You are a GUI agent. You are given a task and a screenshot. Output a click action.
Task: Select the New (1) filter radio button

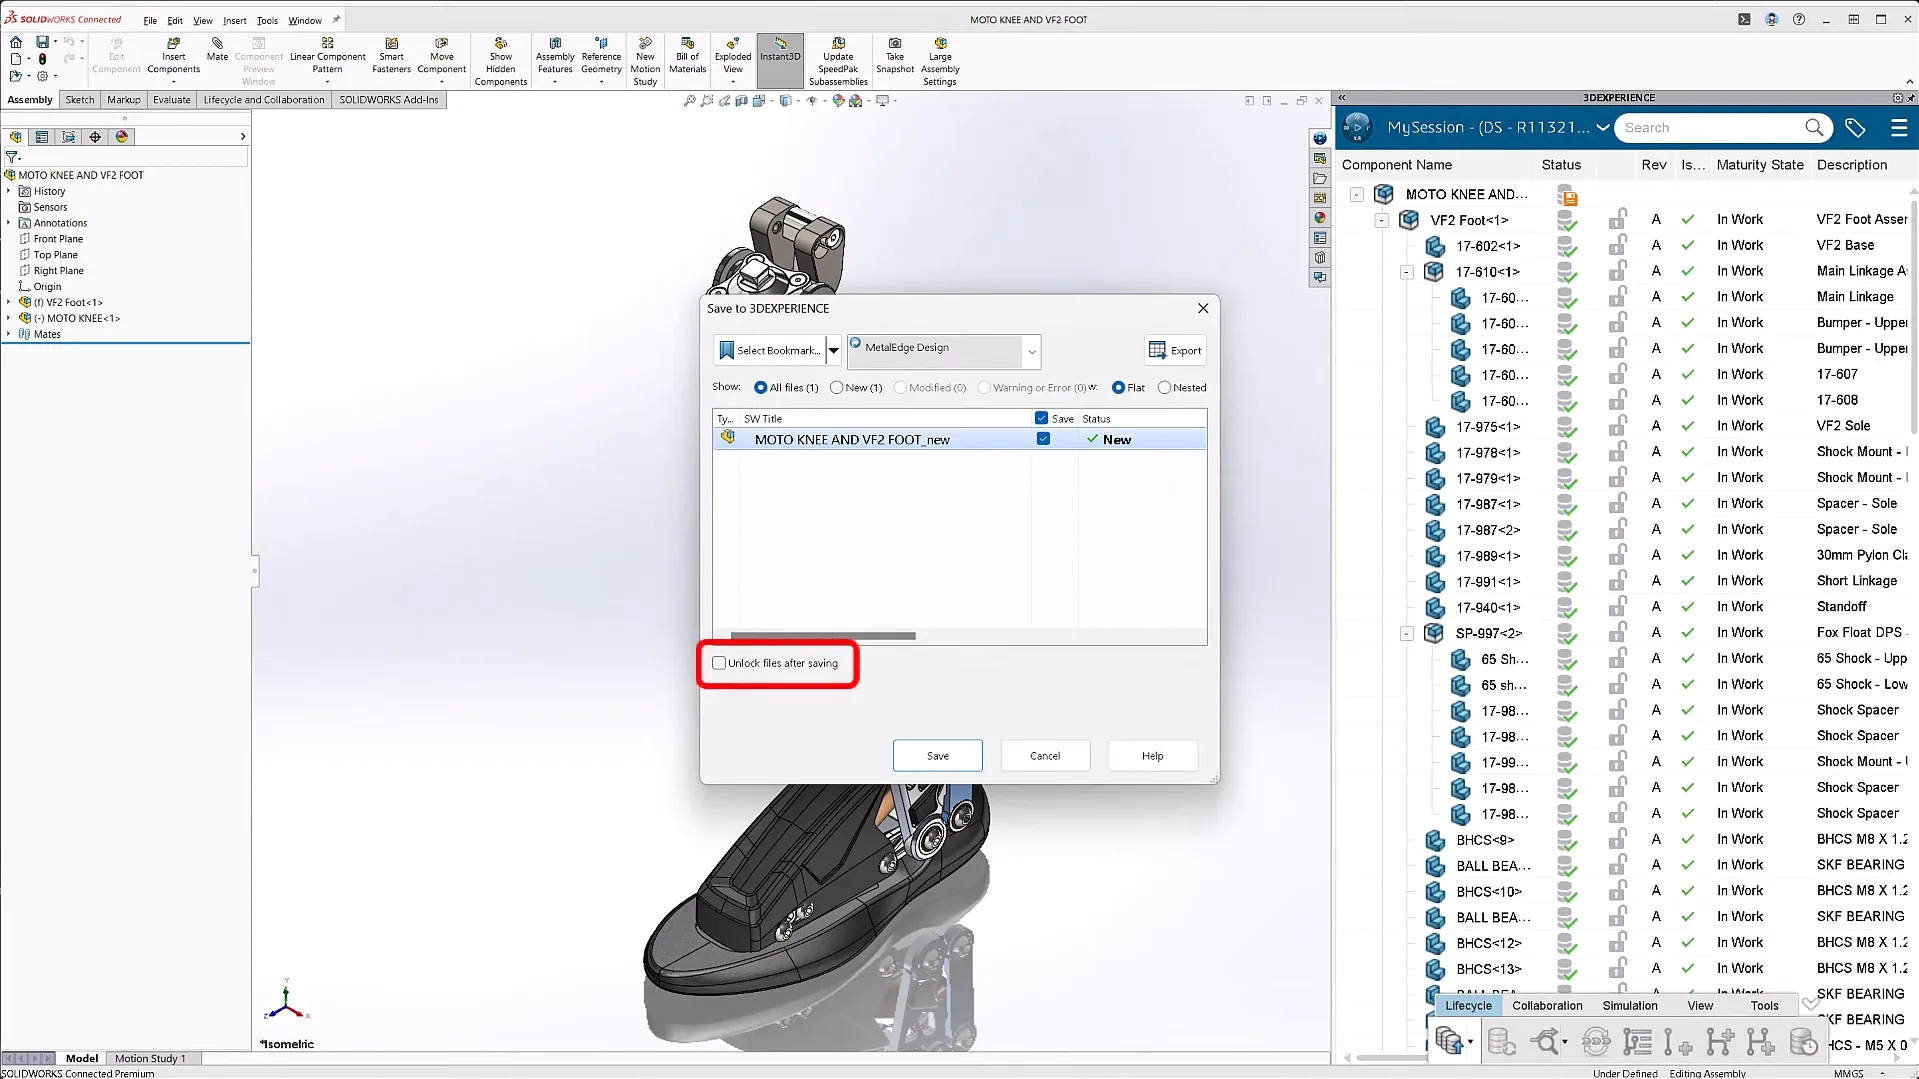836,388
